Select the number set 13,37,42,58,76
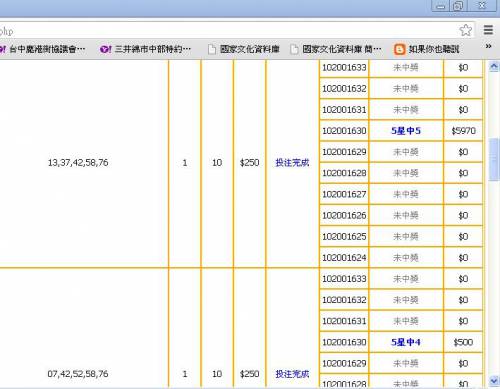 point(78,163)
